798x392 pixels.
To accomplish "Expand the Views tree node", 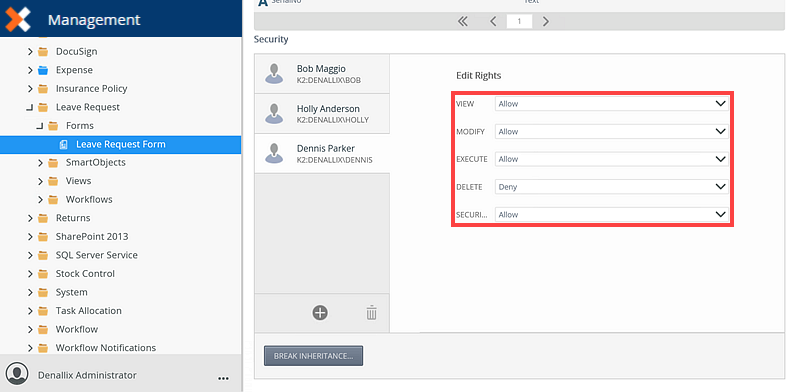I will click(41, 181).
